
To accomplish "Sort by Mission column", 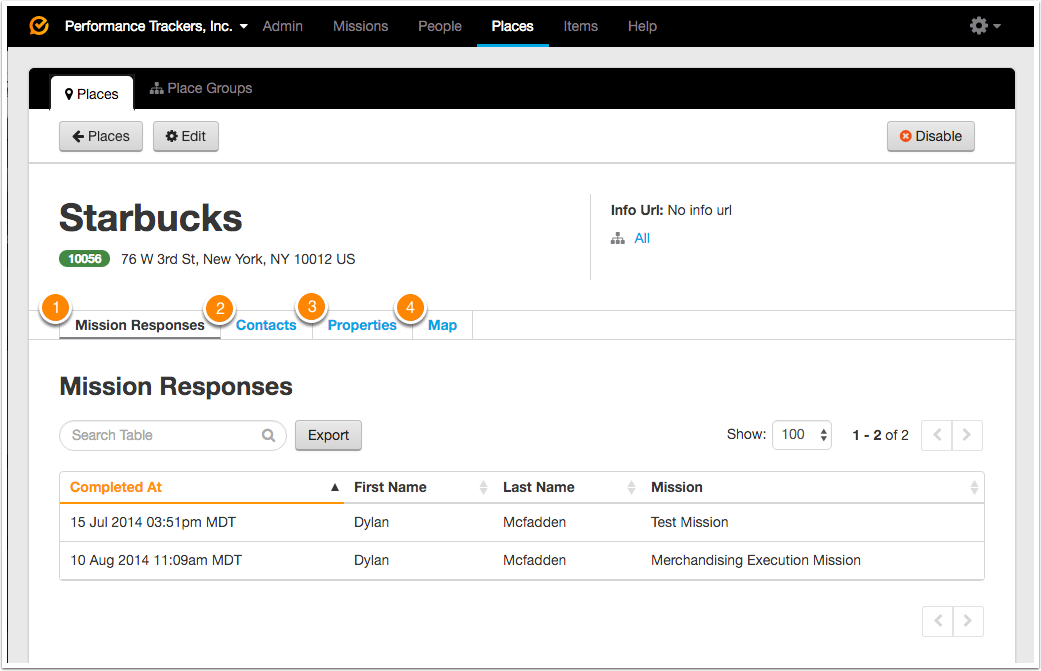I will pos(813,487).
